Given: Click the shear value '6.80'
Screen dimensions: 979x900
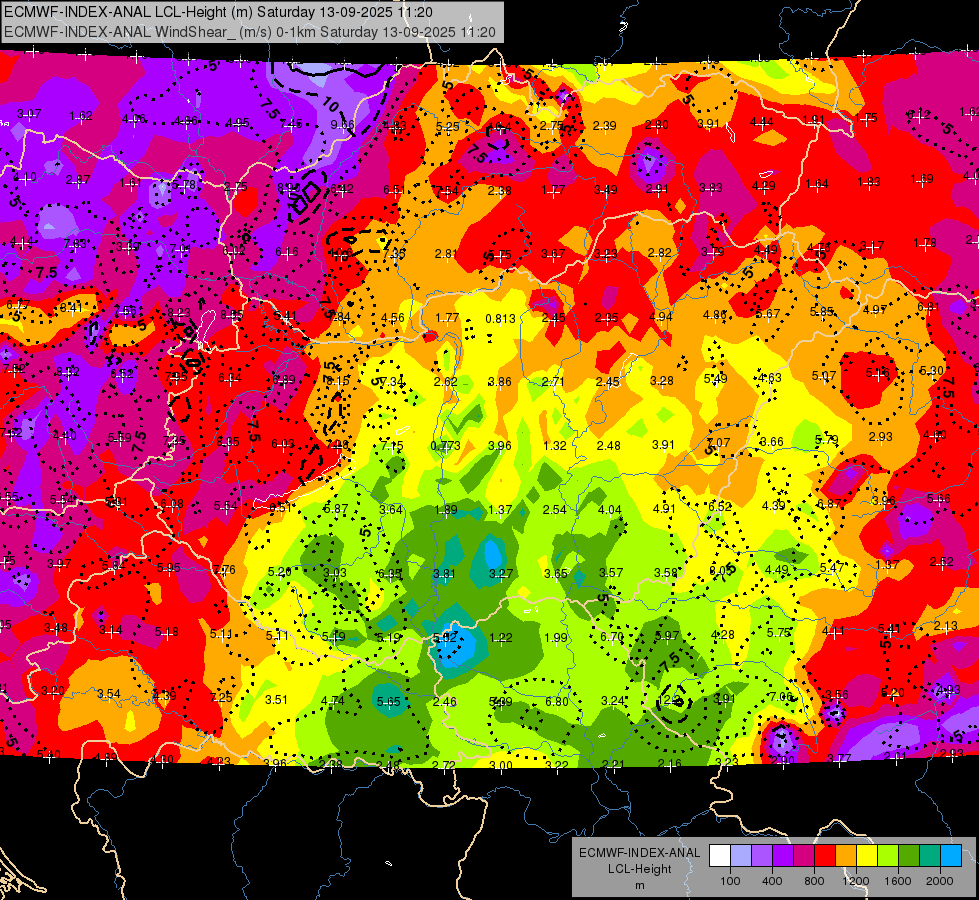Looking at the screenshot, I should point(557,702).
